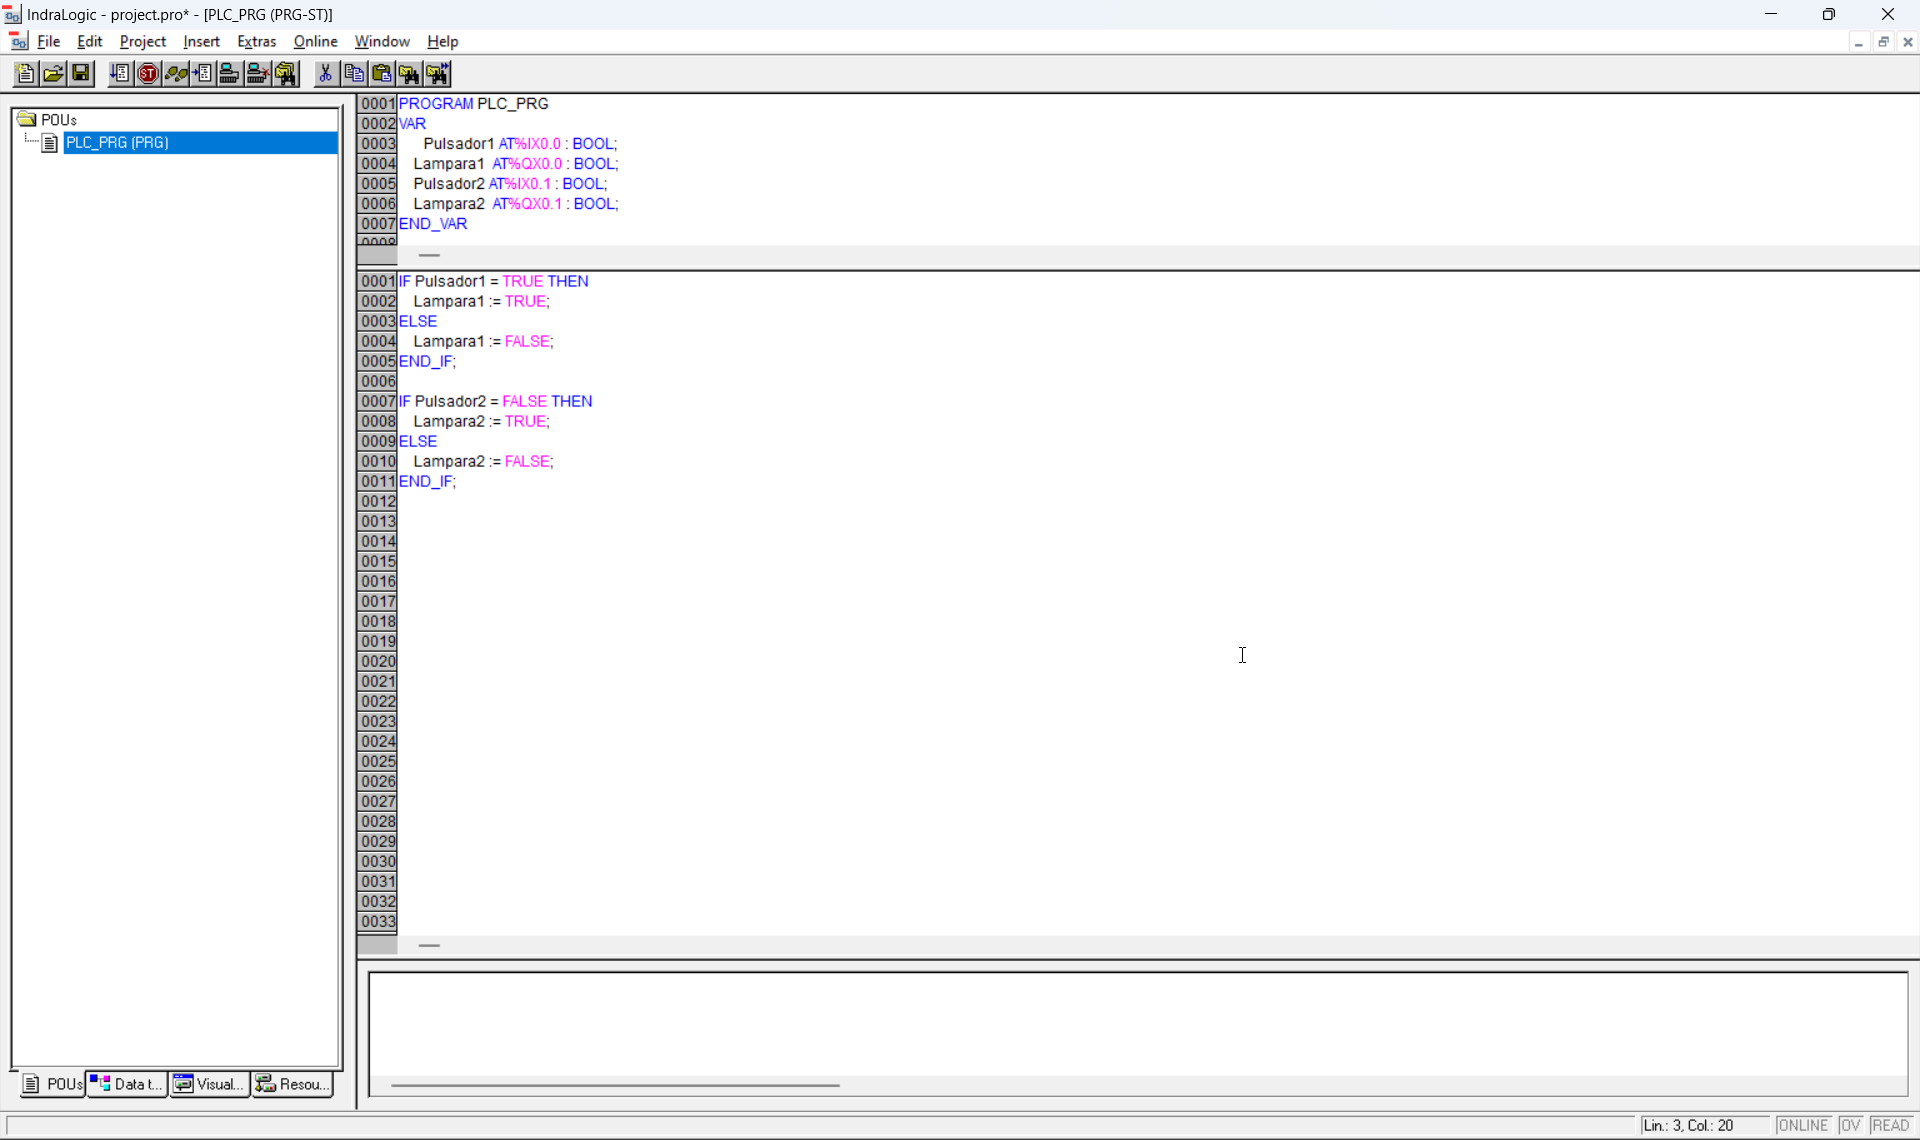Save project using the floppy disk icon
The image size is (1920, 1140).
(x=81, y=73)
